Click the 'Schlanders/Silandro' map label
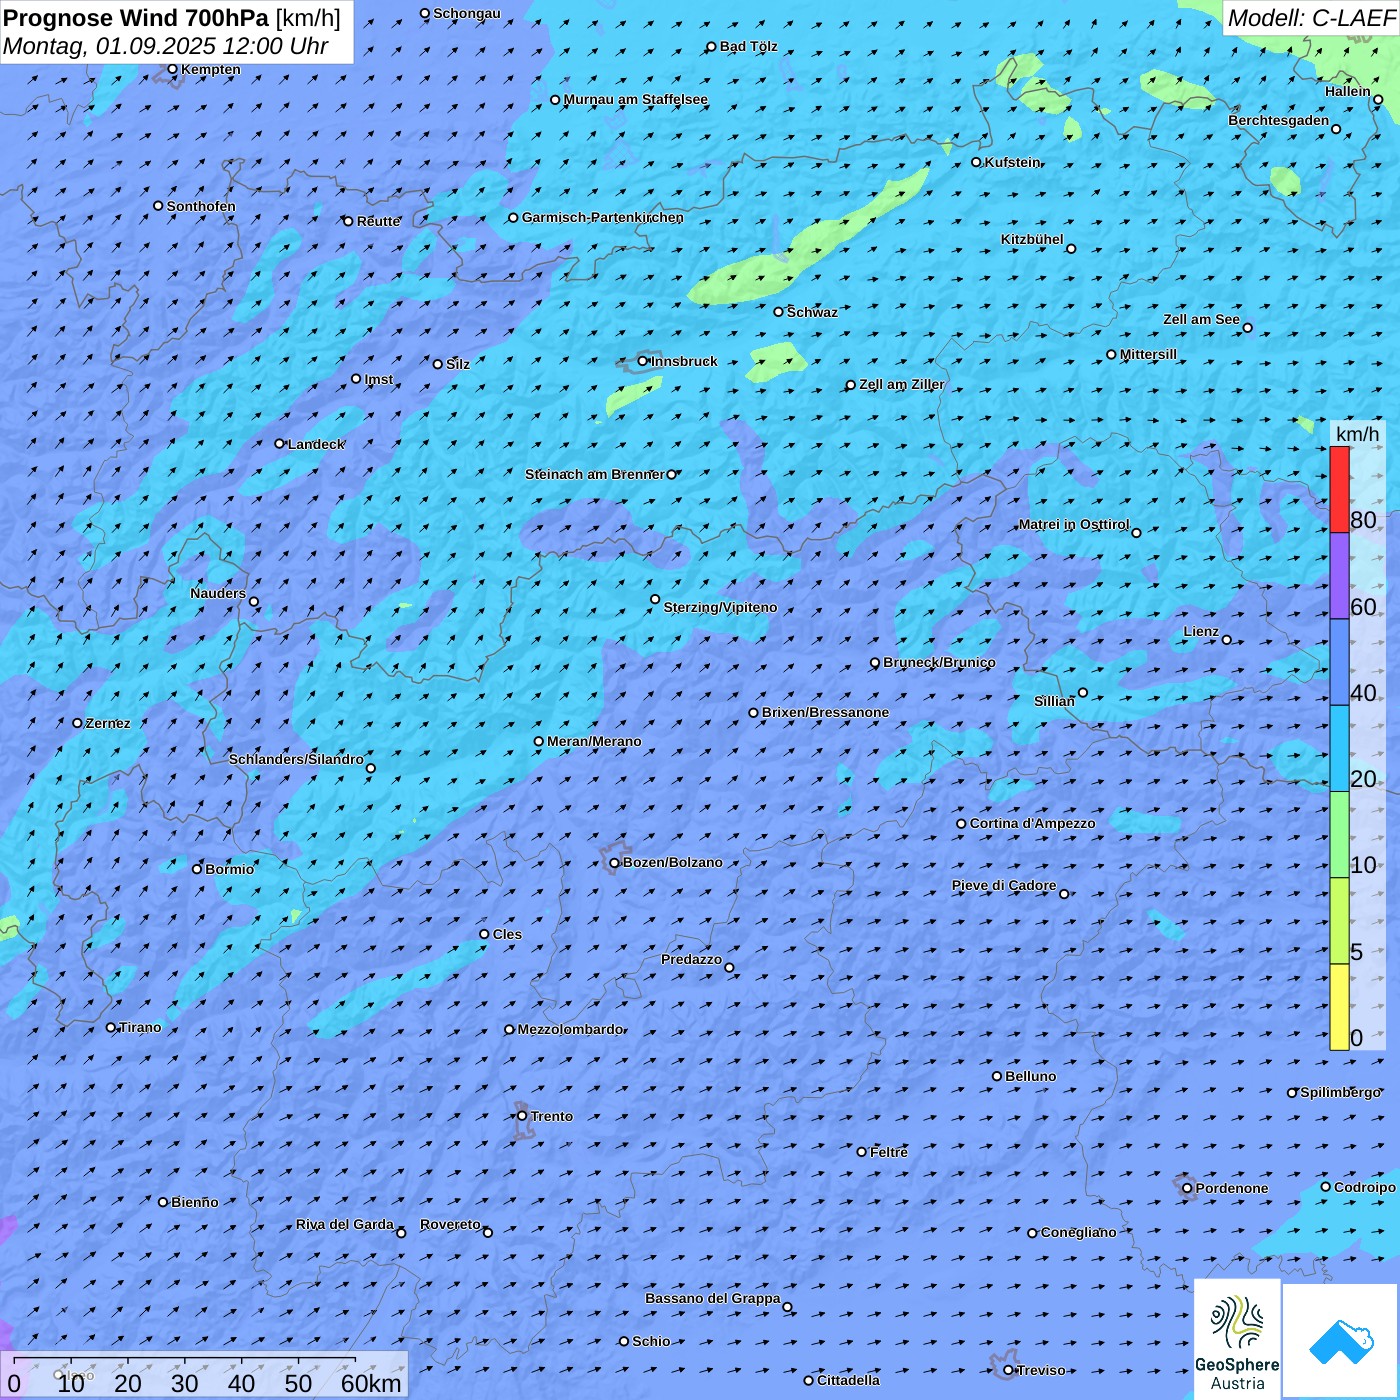The height and width of the screenshot is (1400, 1400). [x=296, y=759]
